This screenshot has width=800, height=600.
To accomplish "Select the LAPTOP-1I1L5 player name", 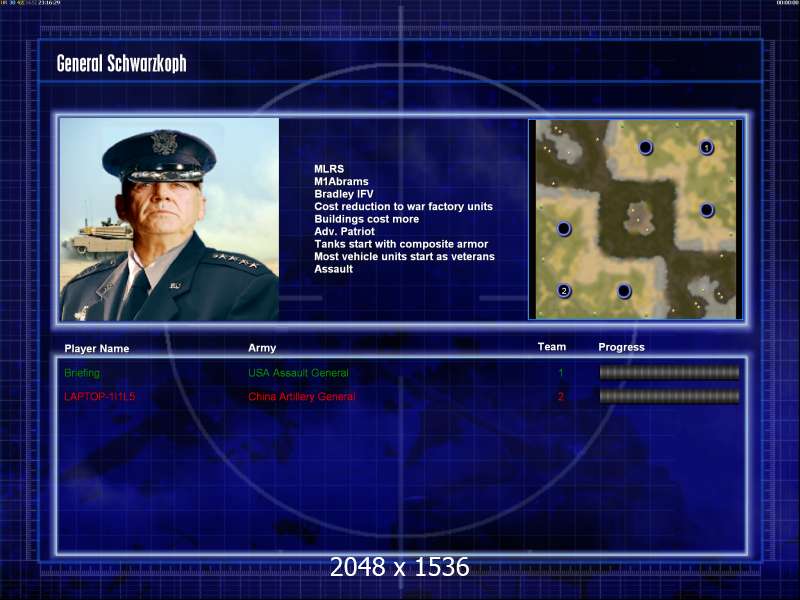I will pos(99,396).
